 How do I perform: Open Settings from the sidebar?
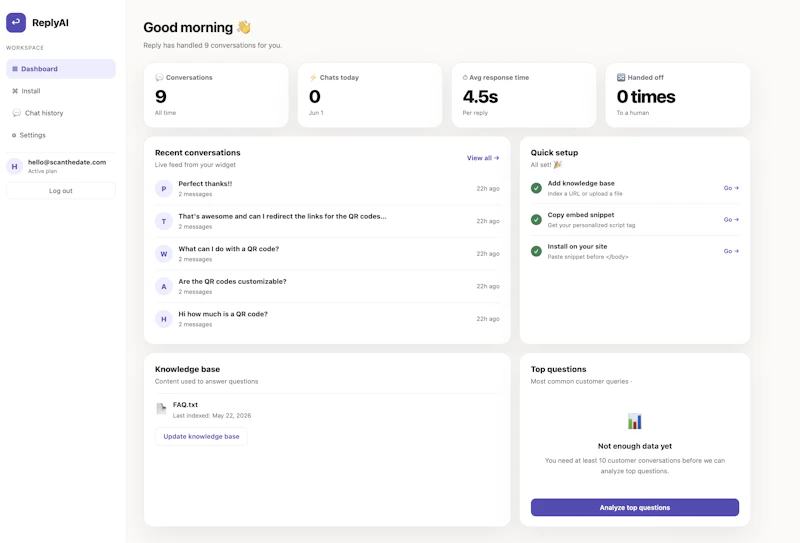[x=61, y=135]
